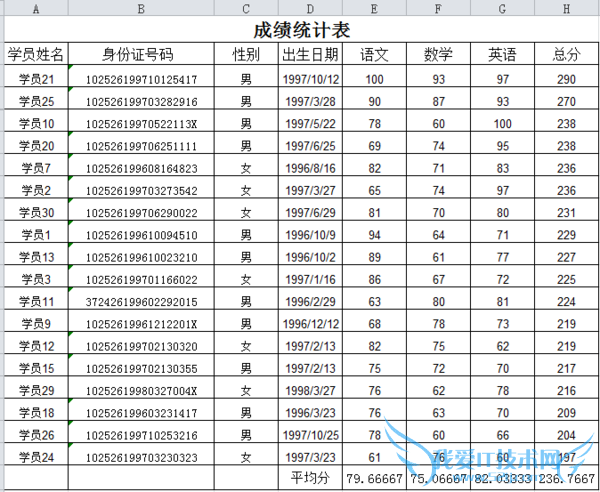The height and width of the screenshot is (492, 600).
Task: Select birth date 1997/10/12
Action: (x=310, y=76)
